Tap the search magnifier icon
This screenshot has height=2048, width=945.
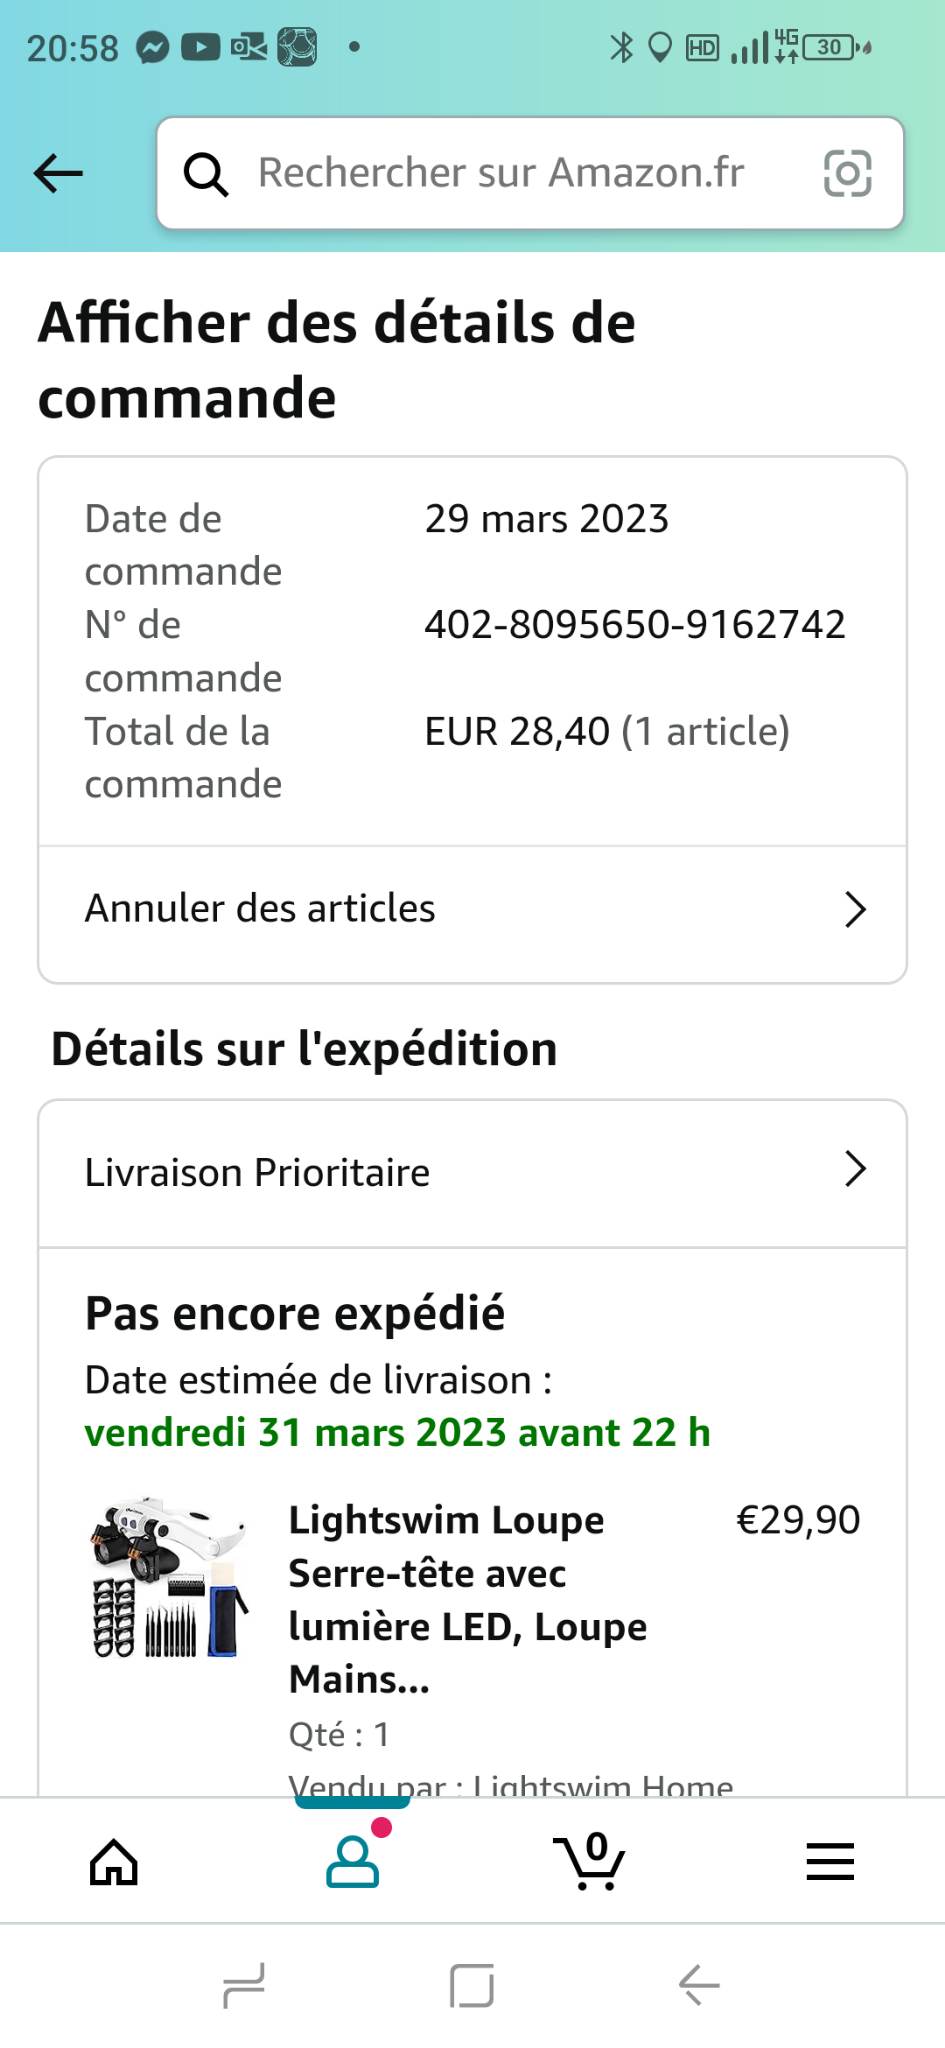(206, 174)
